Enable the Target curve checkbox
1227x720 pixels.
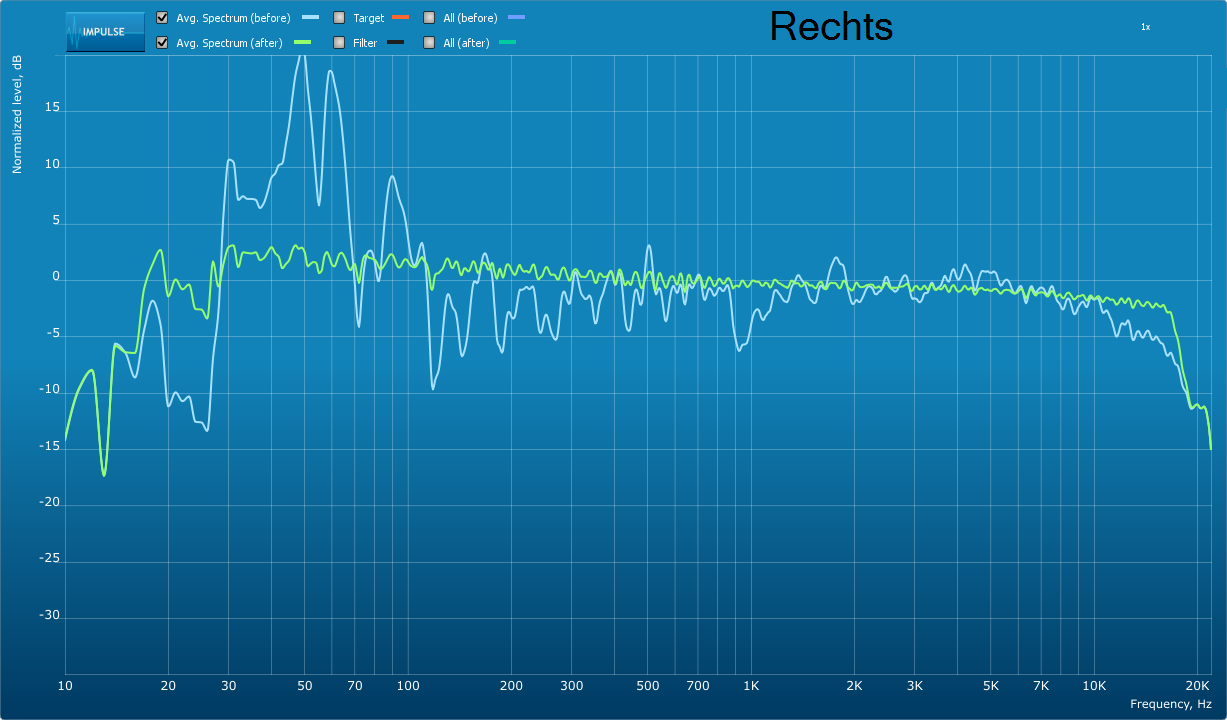click(x=339, y=18)
